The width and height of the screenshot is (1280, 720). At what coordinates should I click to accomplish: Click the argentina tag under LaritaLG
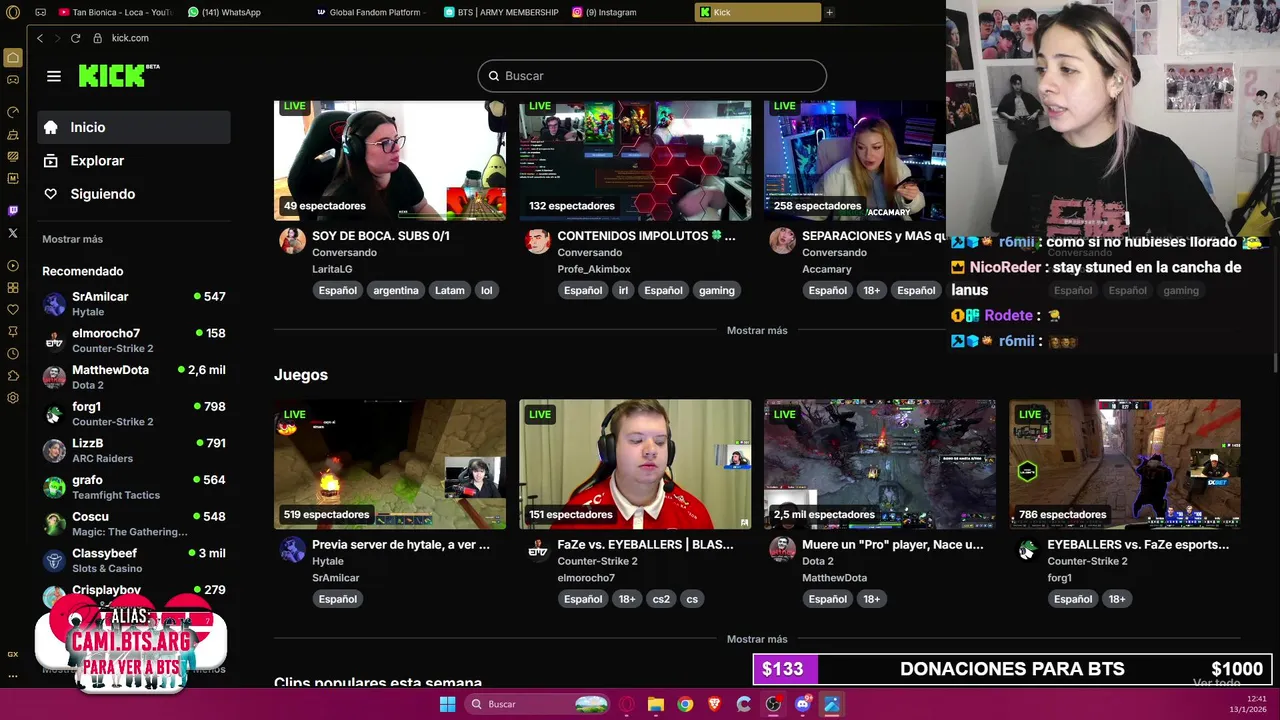click(396, 290)
